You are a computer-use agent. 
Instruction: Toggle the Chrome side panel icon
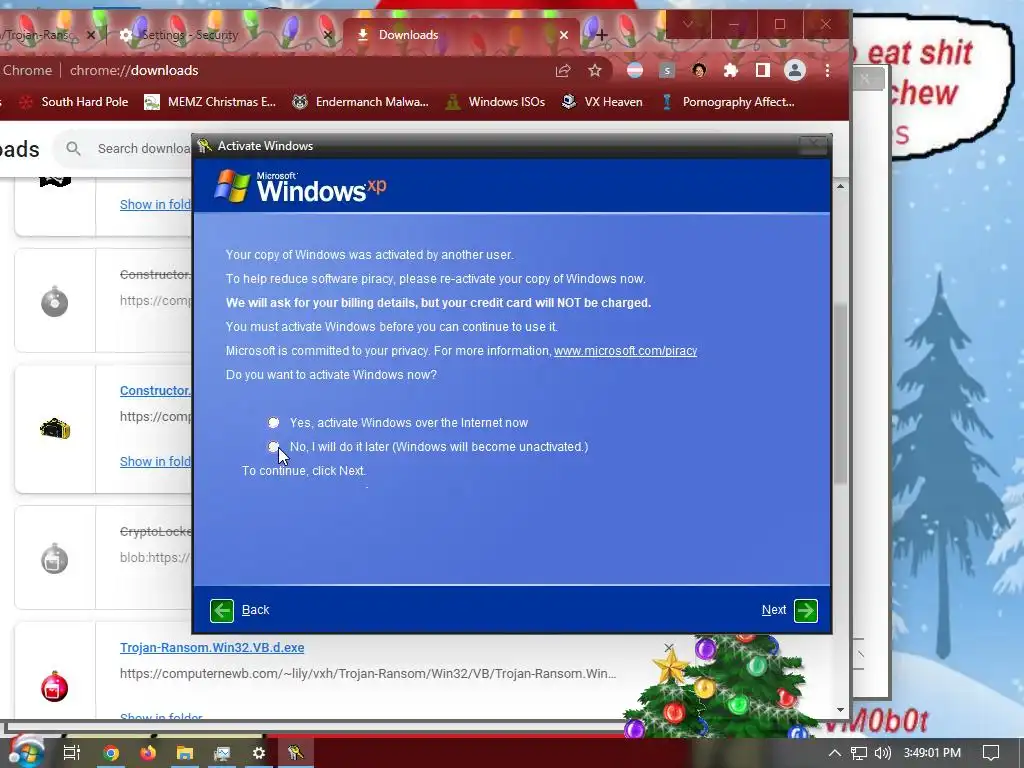763,71
